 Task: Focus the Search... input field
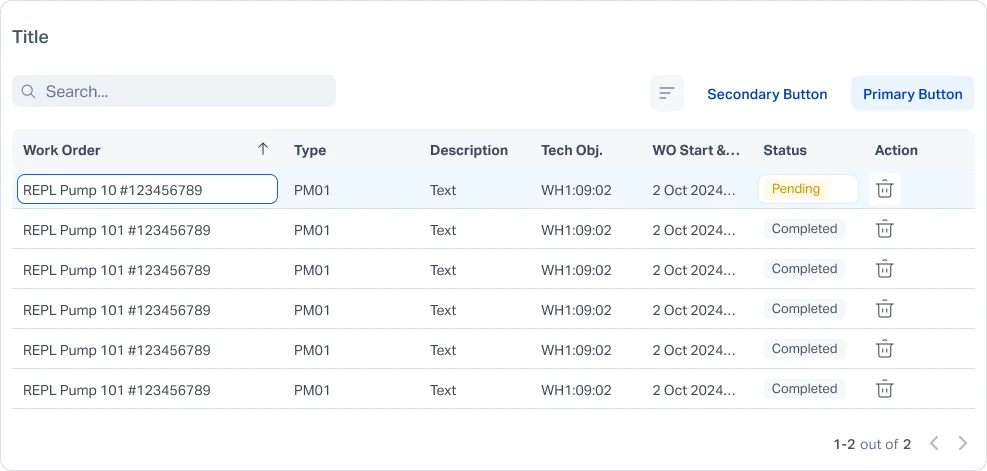(174, 91)
